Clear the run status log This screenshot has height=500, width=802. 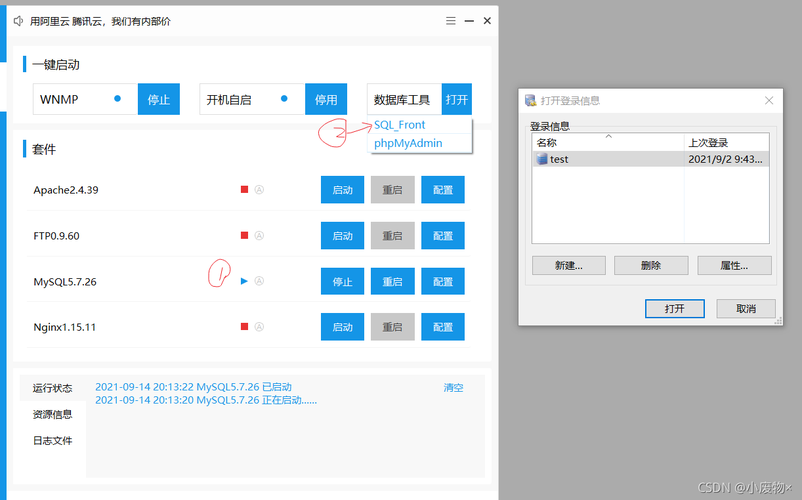(x=453, y=388)
